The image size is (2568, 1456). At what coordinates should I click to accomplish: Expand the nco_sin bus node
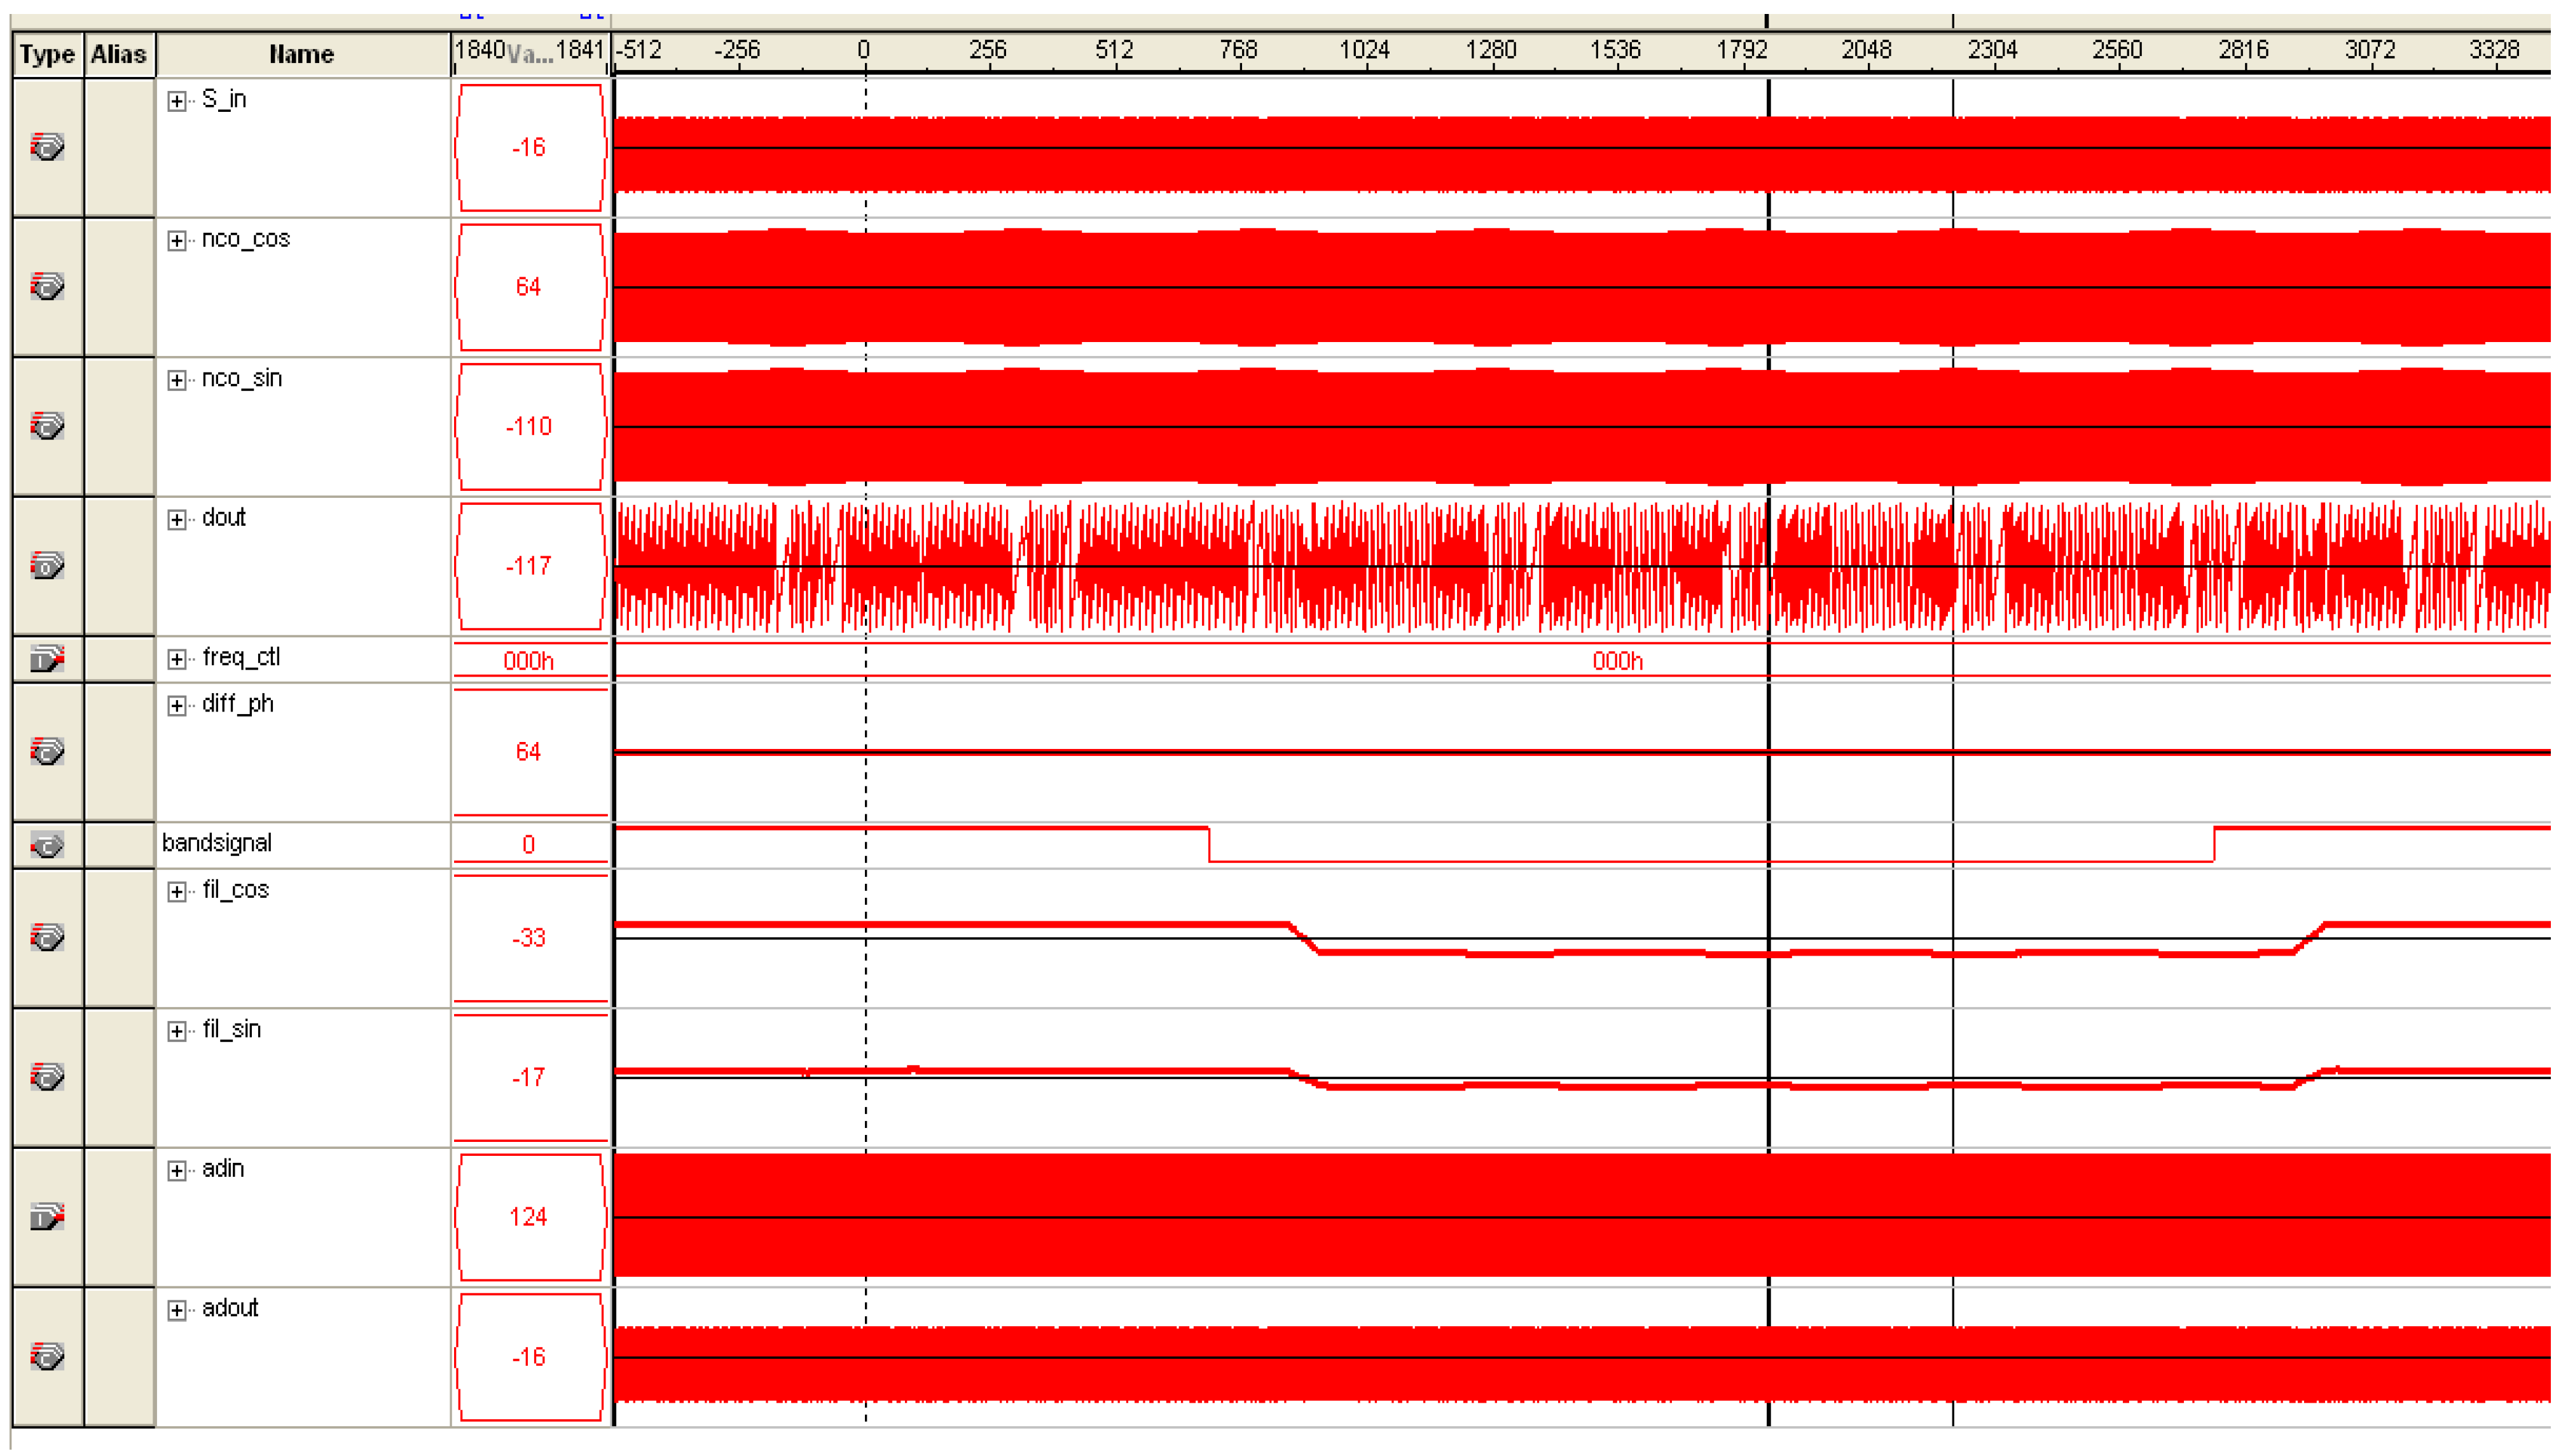[x=177, y=380]
